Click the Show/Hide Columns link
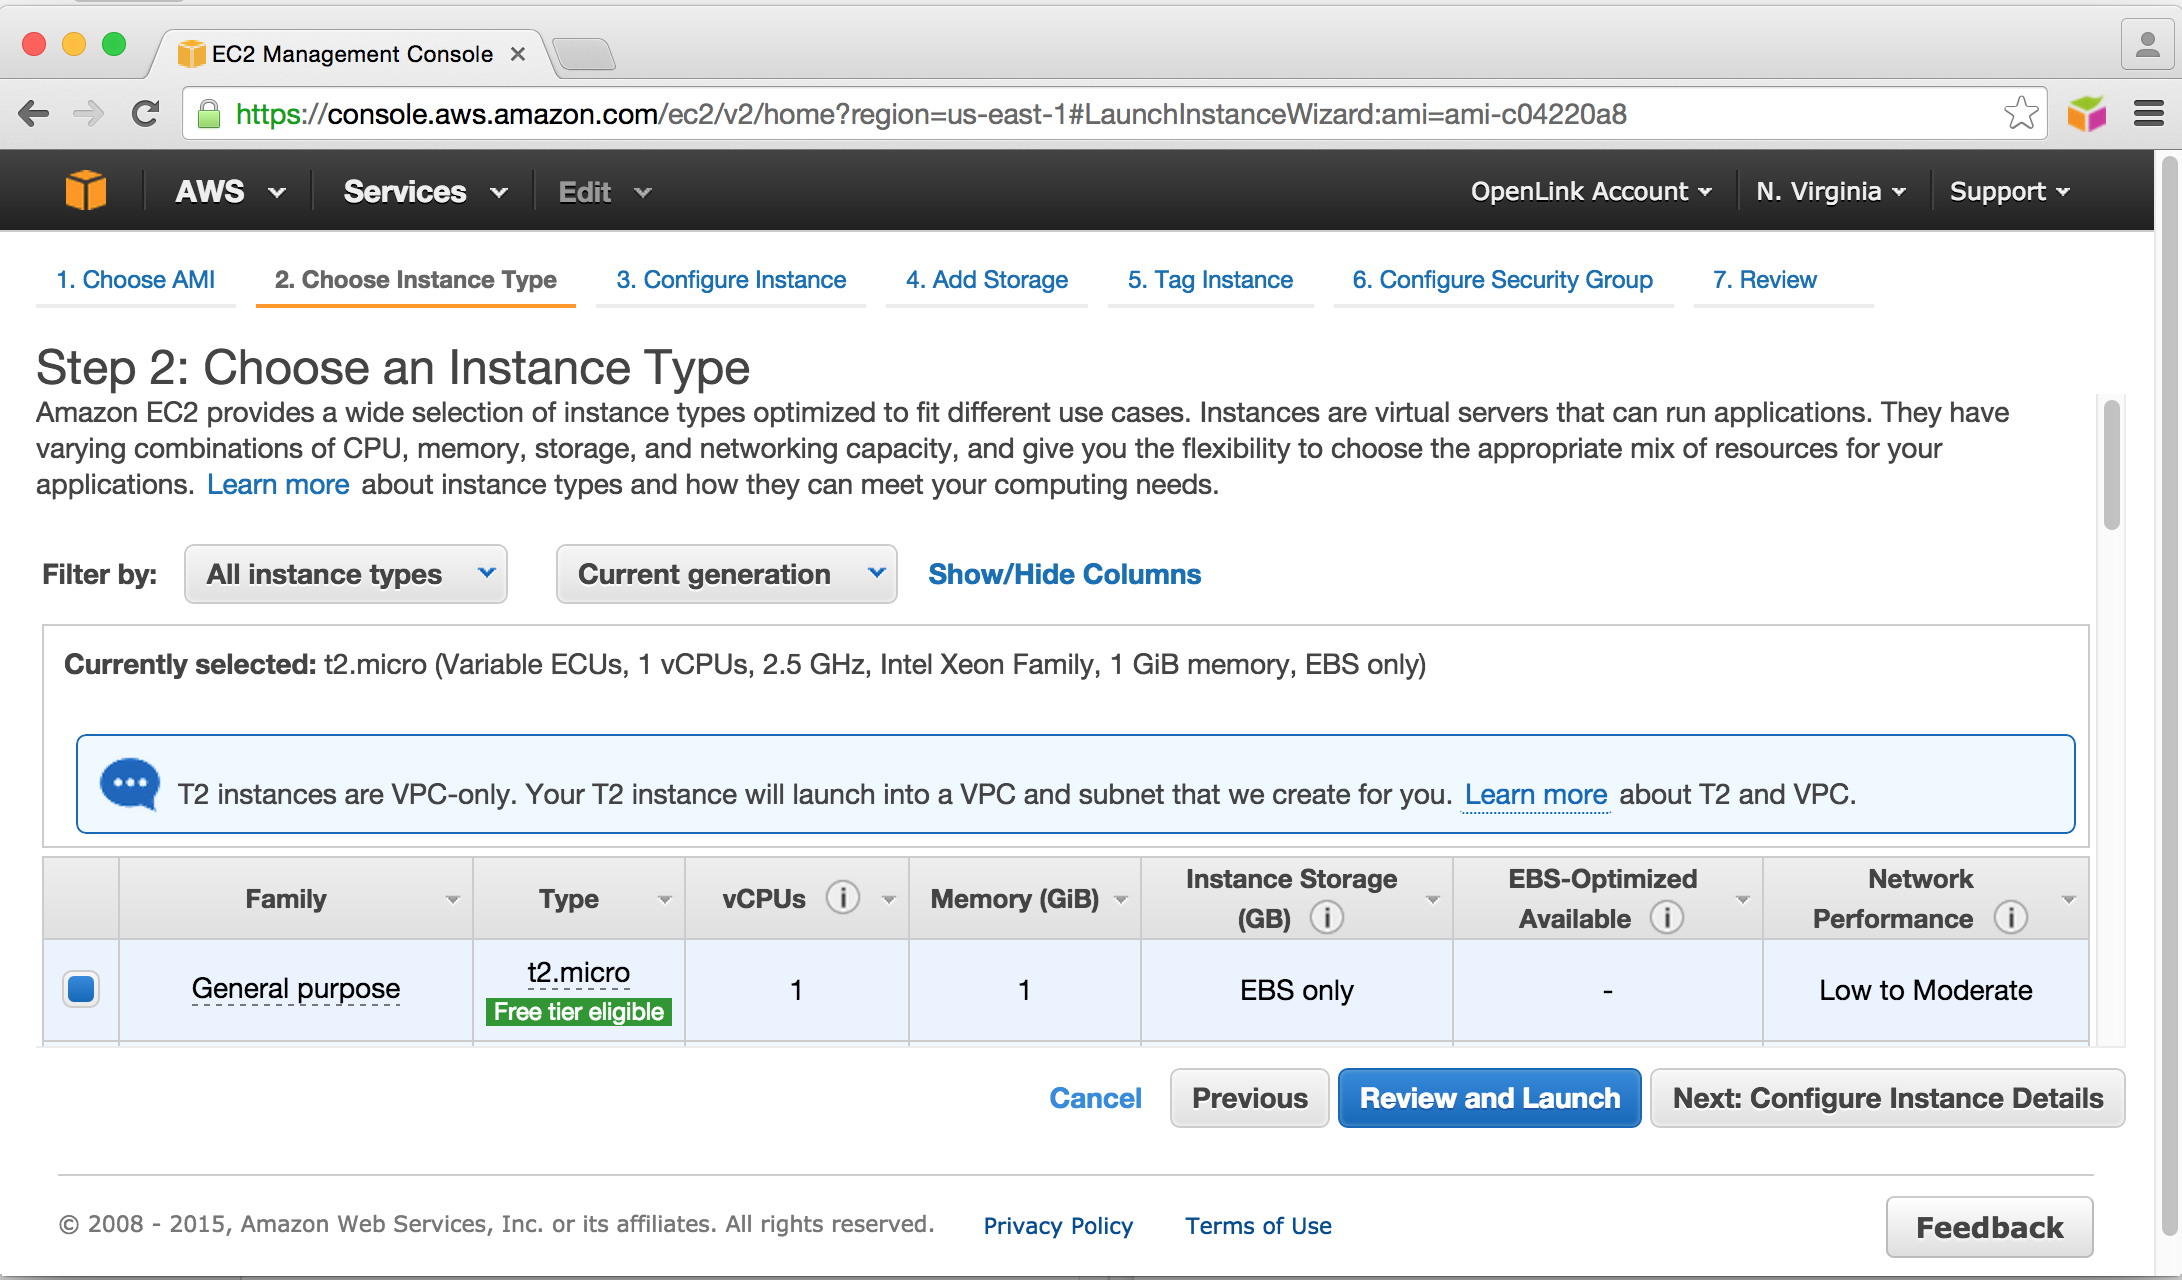This screenshot has height=1280, width=2182. (1064, 574)
